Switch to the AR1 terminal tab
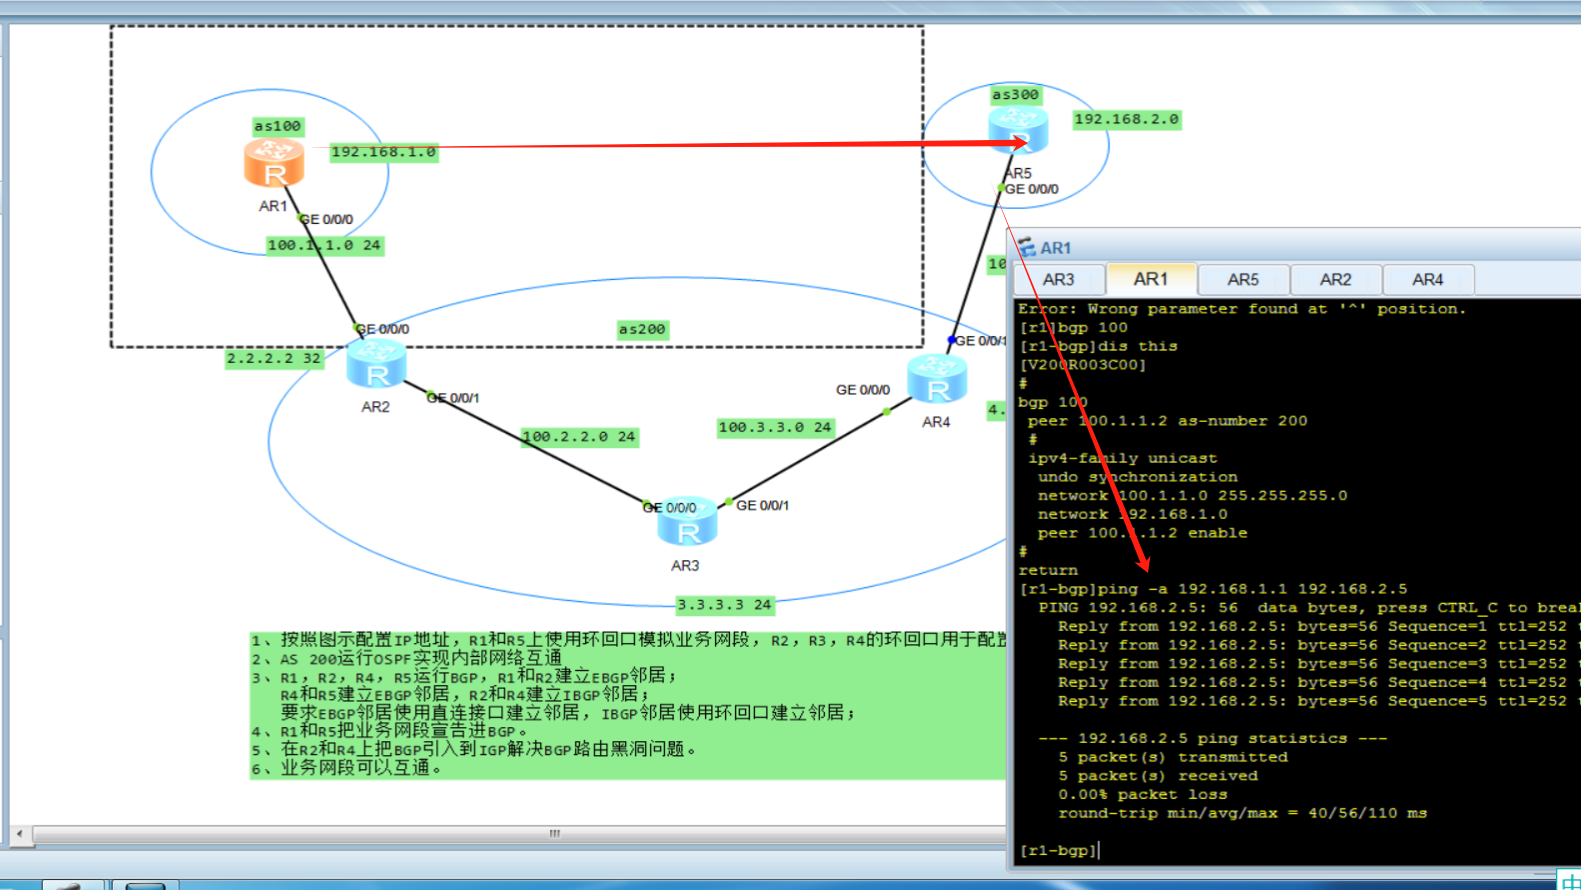This screenshot has height=890, width=1581. click(1151, 279)
